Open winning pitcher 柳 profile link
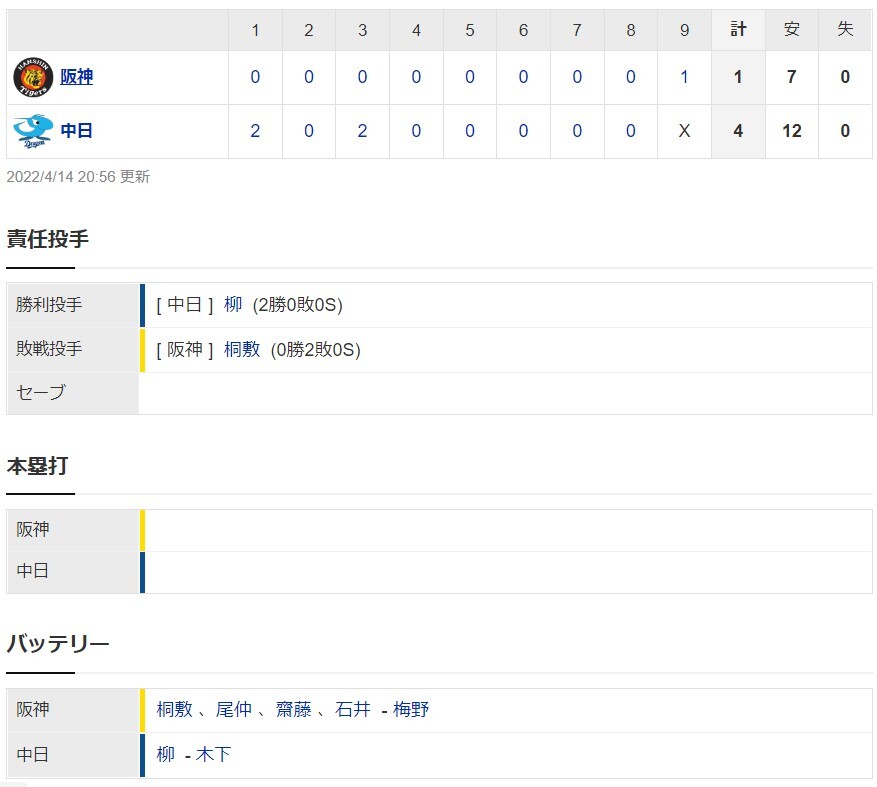The width and height of the screenshot is (877, 787). (x=233, y=305)
